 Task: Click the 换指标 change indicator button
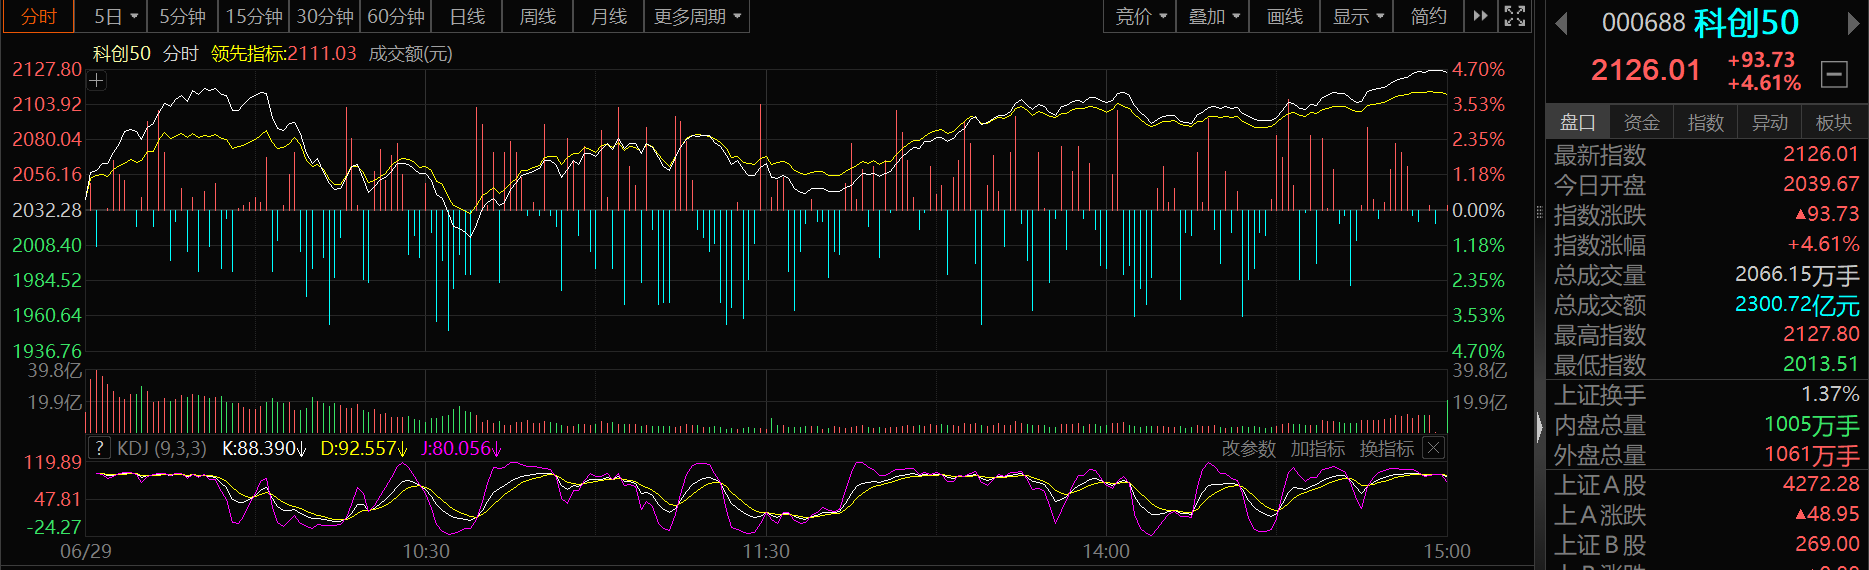1387,449
